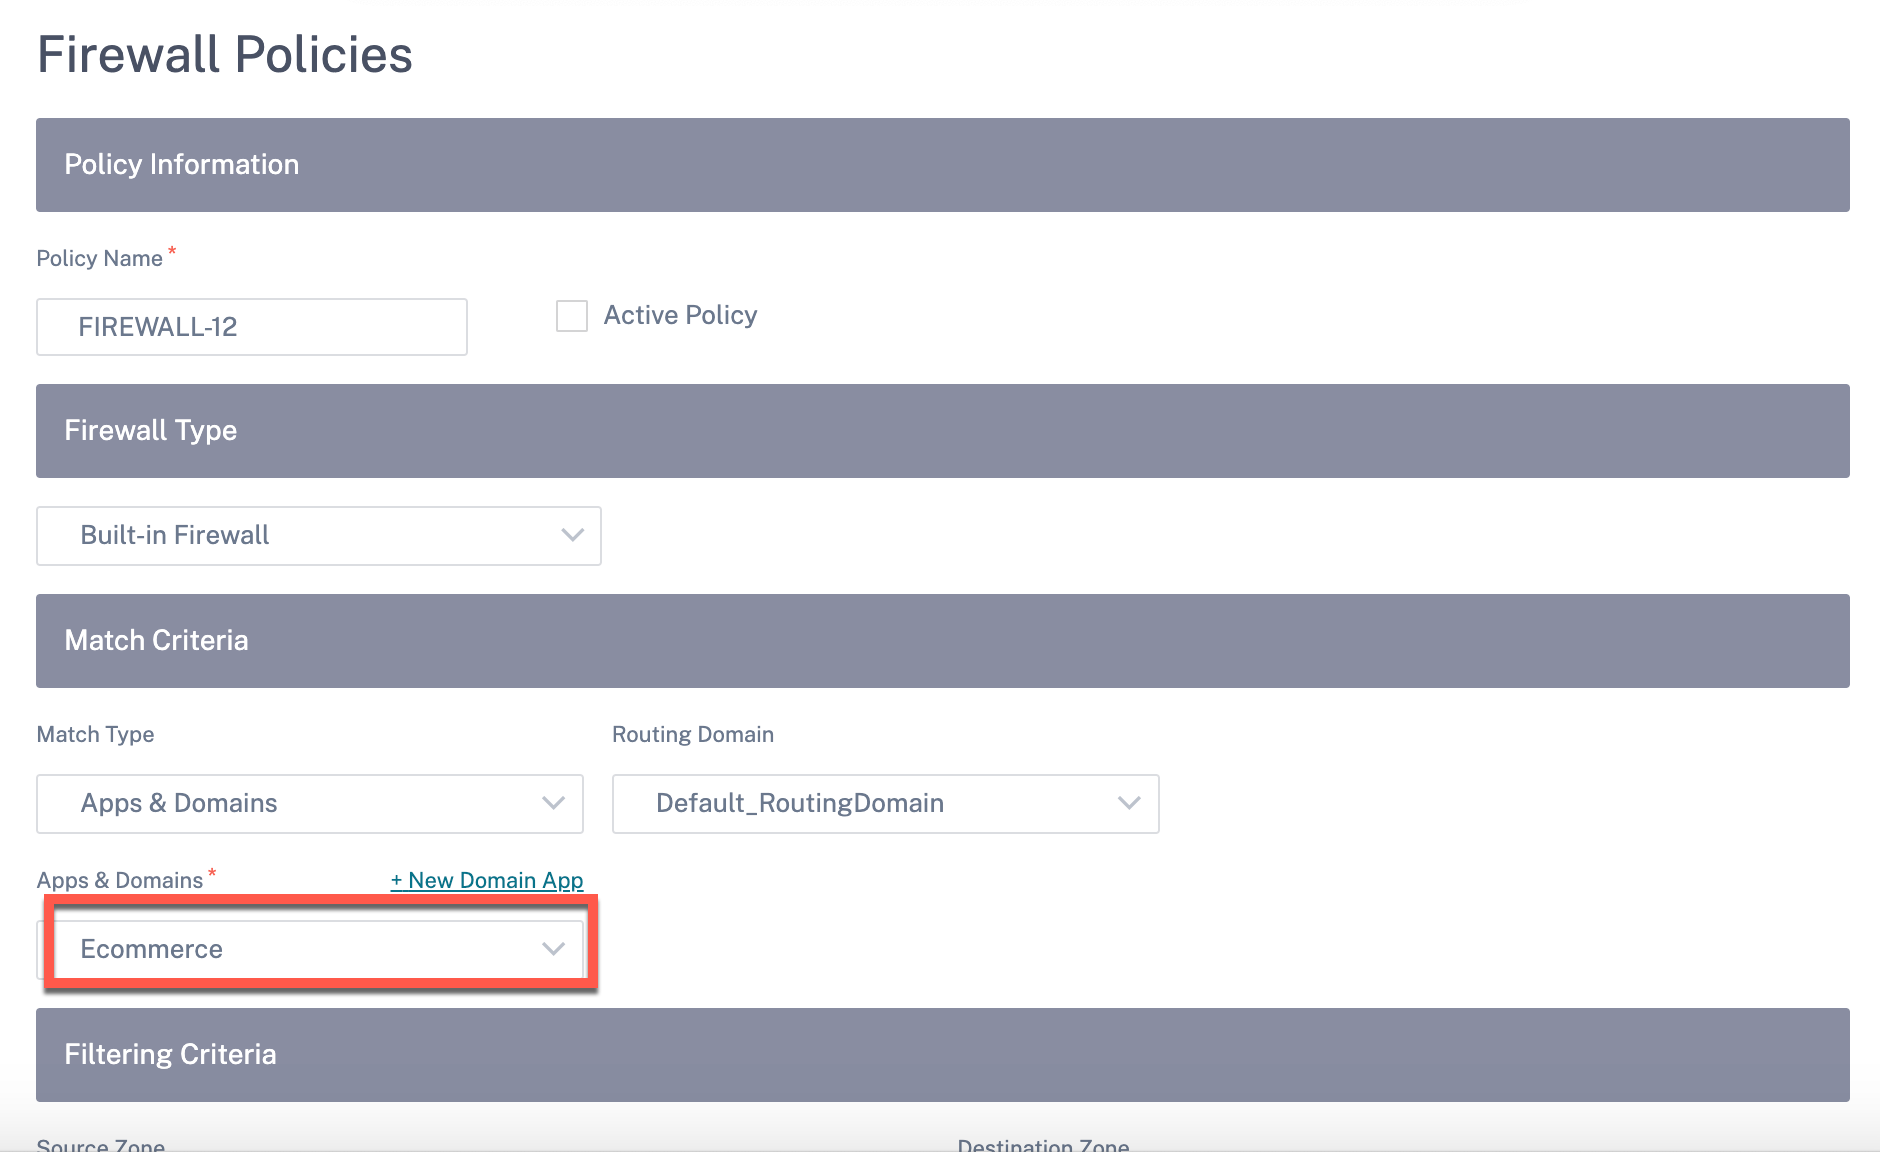Enable the Active Policy checkbox
The image size is (1880, 1152).
pyautogui.click(x=572, y=316)
